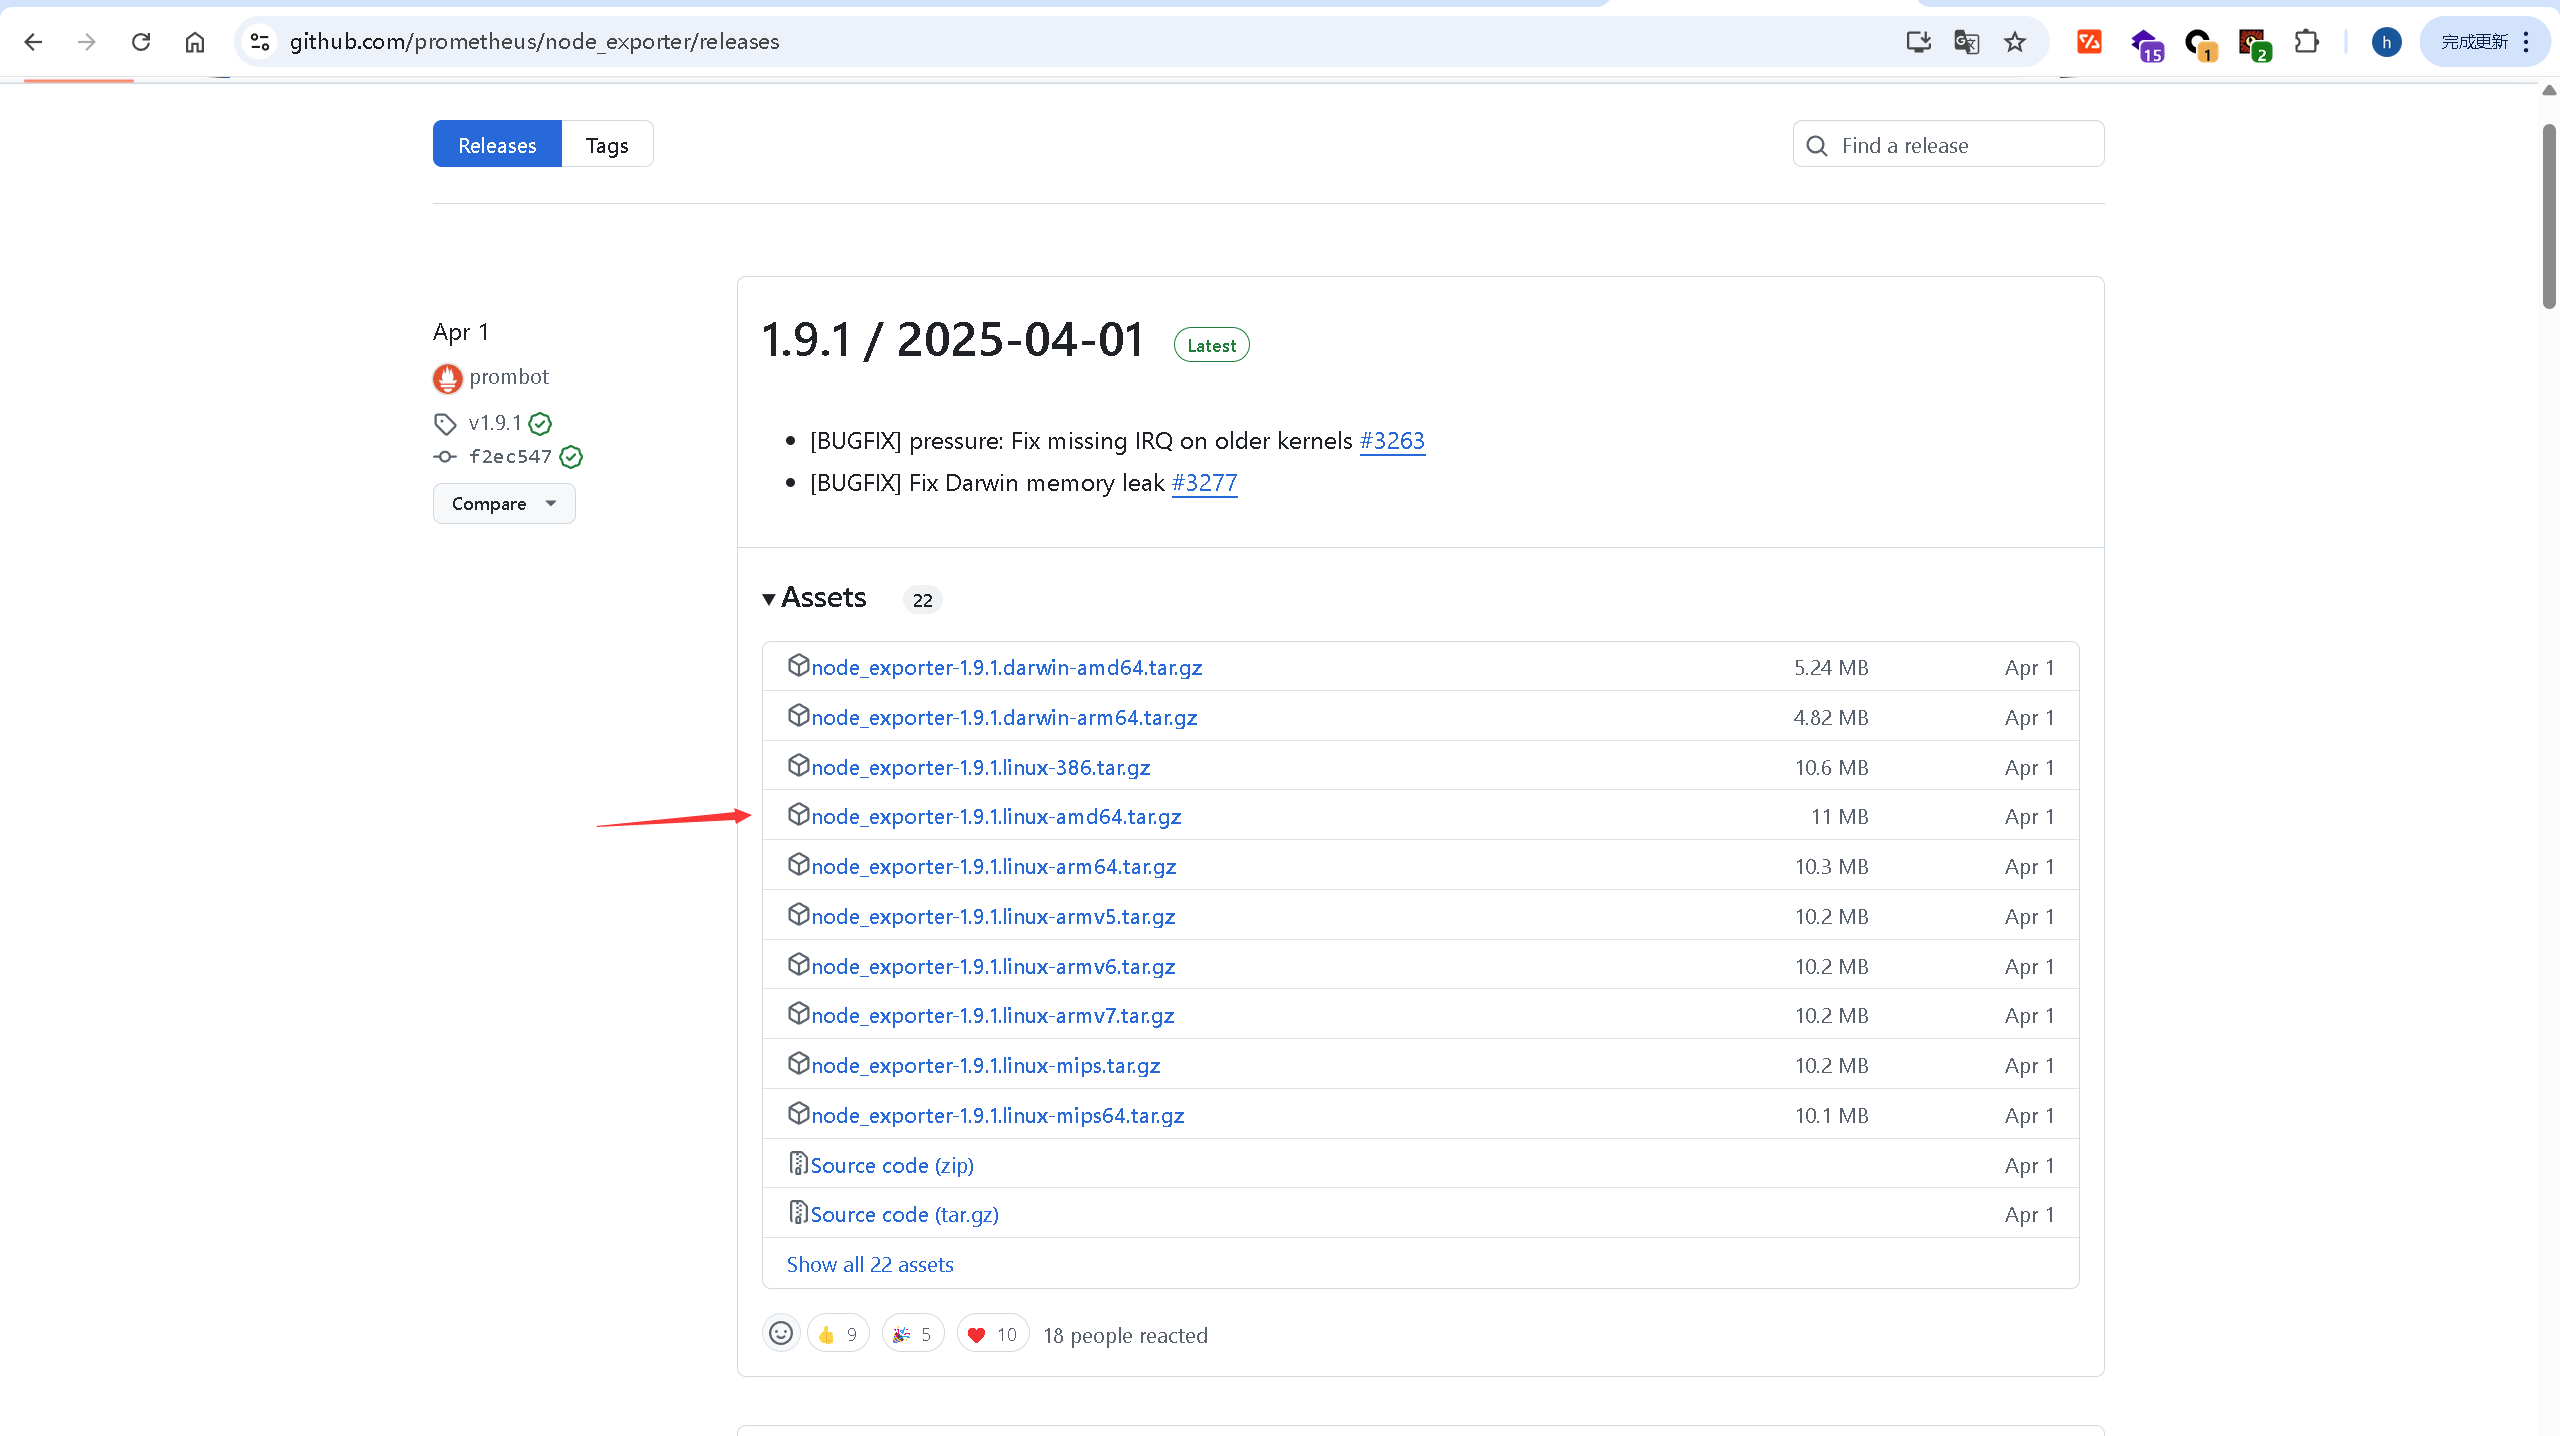Download Source code (tar.gz)
Viewport: 2560px width, 1436px height.
tap(904, 1214)
